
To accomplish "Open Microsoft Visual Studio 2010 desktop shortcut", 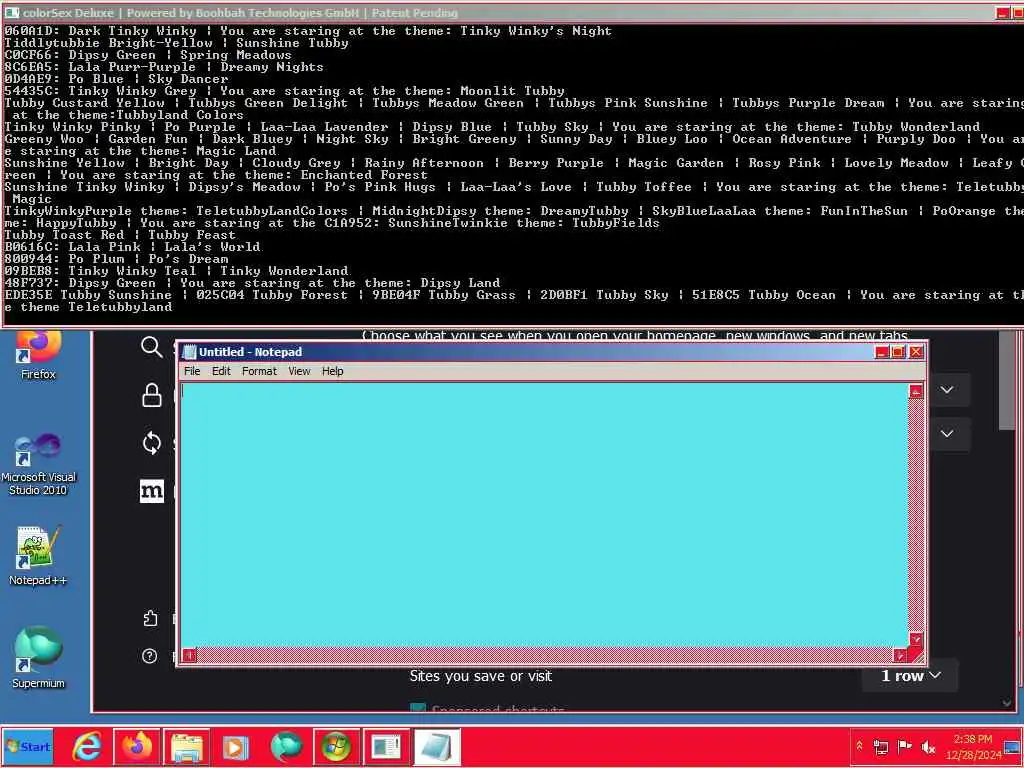I will (38, 464).
